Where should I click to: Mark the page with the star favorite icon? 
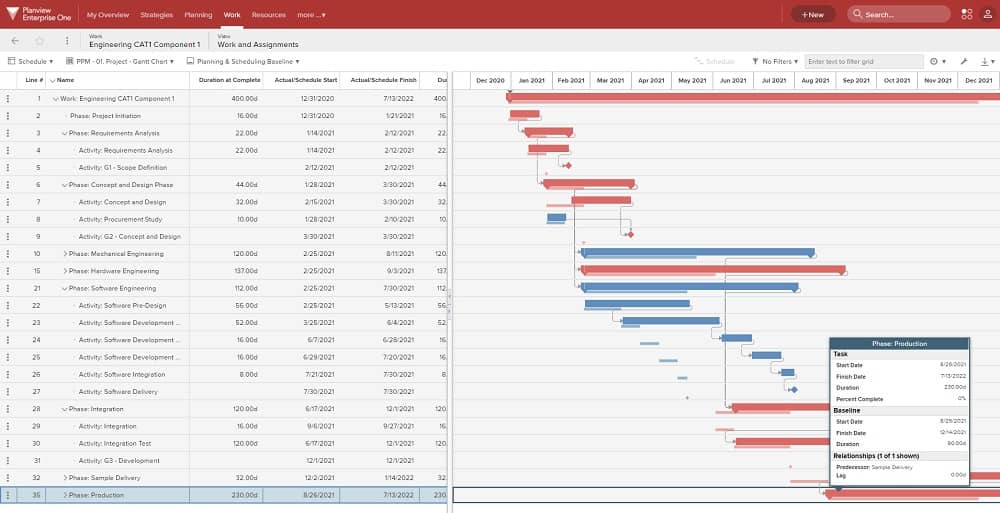point(40,41)
